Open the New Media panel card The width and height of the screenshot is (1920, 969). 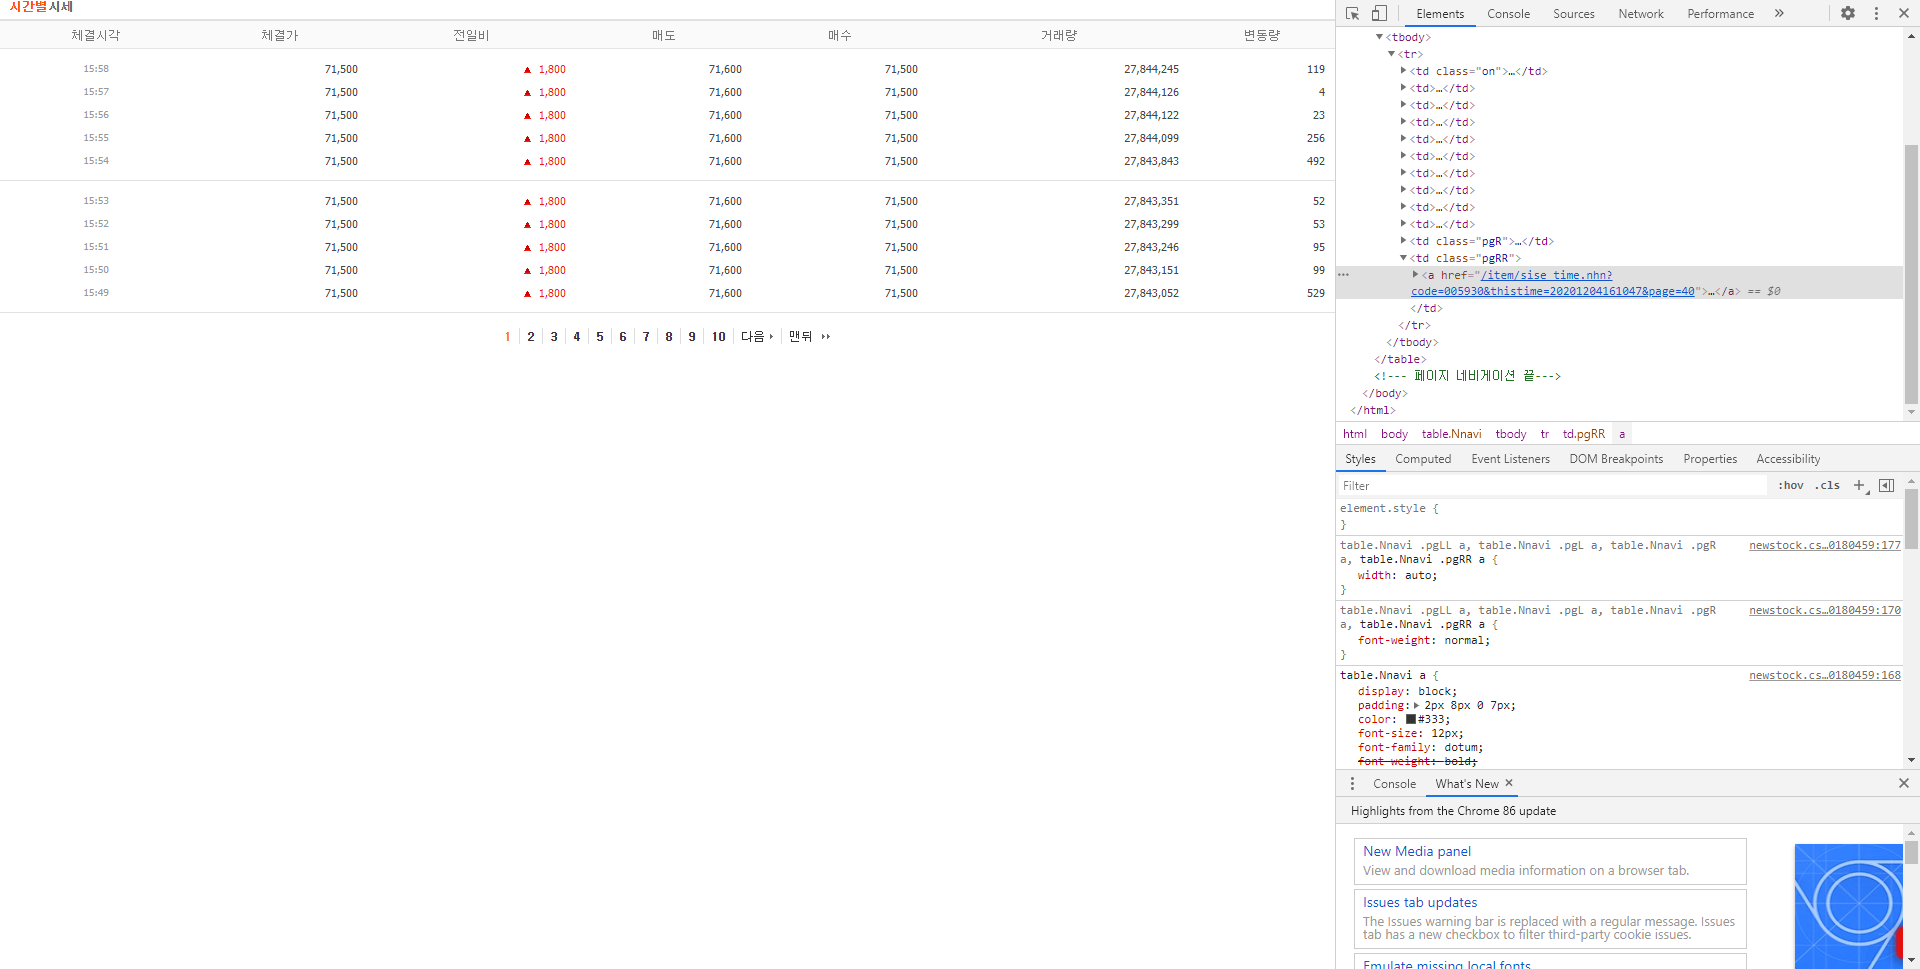[x=1550, y=861]
